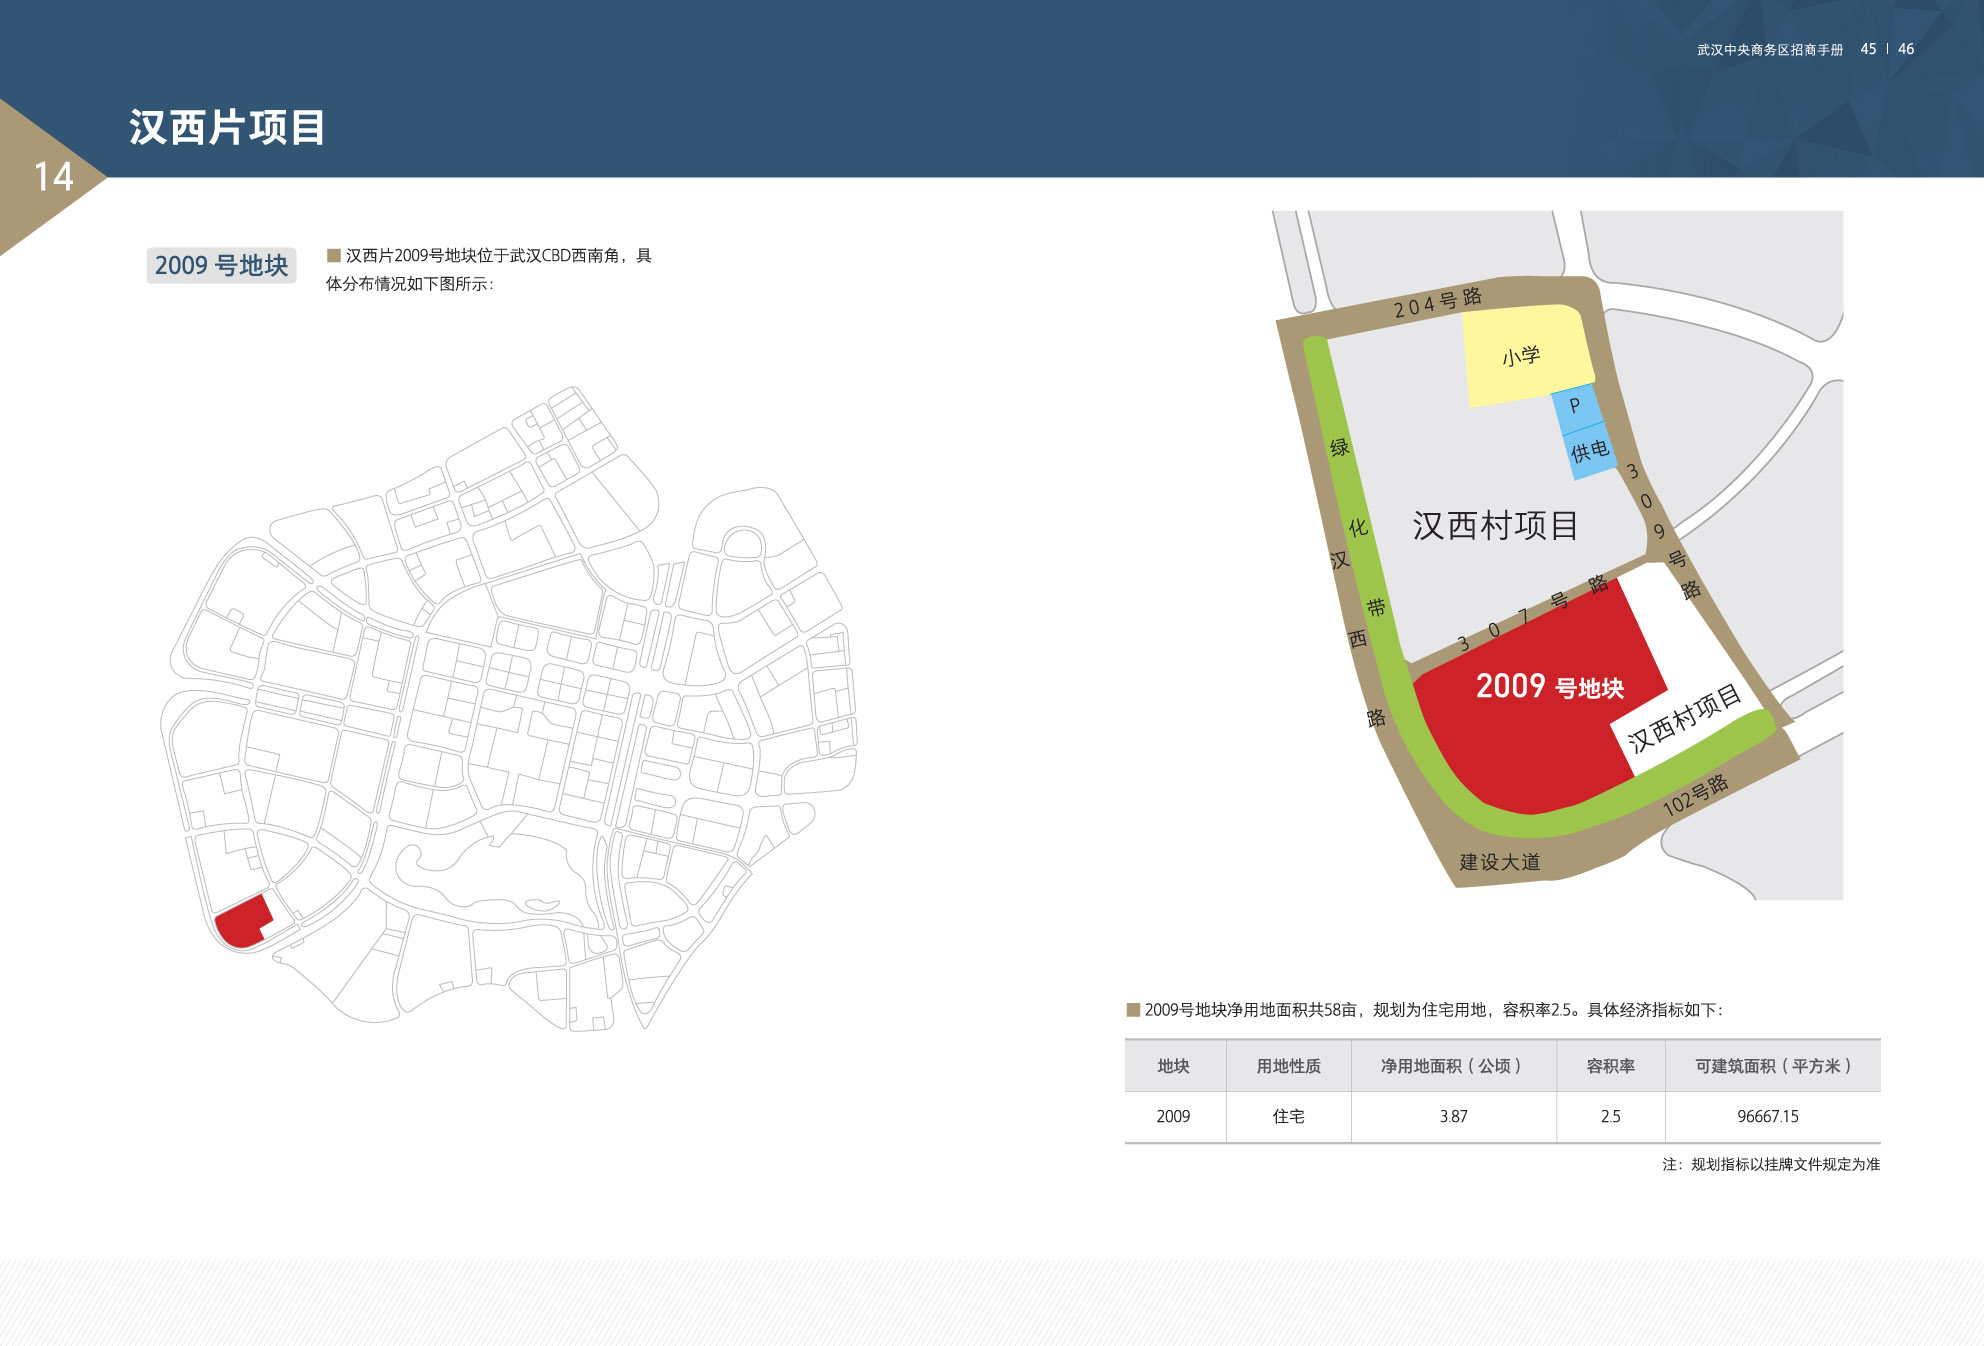Click the footnote 注：规划指标以挂牌文件规定为准

click(x=1771, y=1164)
